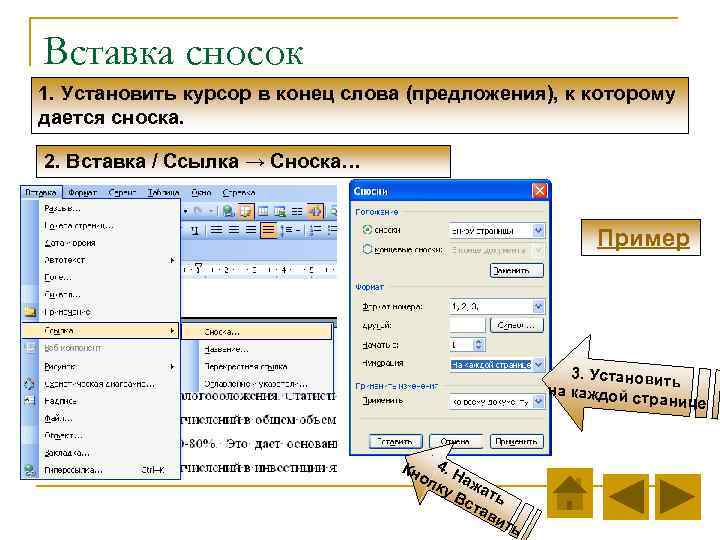Click the Применить button at the dialog bottom
Viewport: 720px width, 540px height.
point(517,442)
